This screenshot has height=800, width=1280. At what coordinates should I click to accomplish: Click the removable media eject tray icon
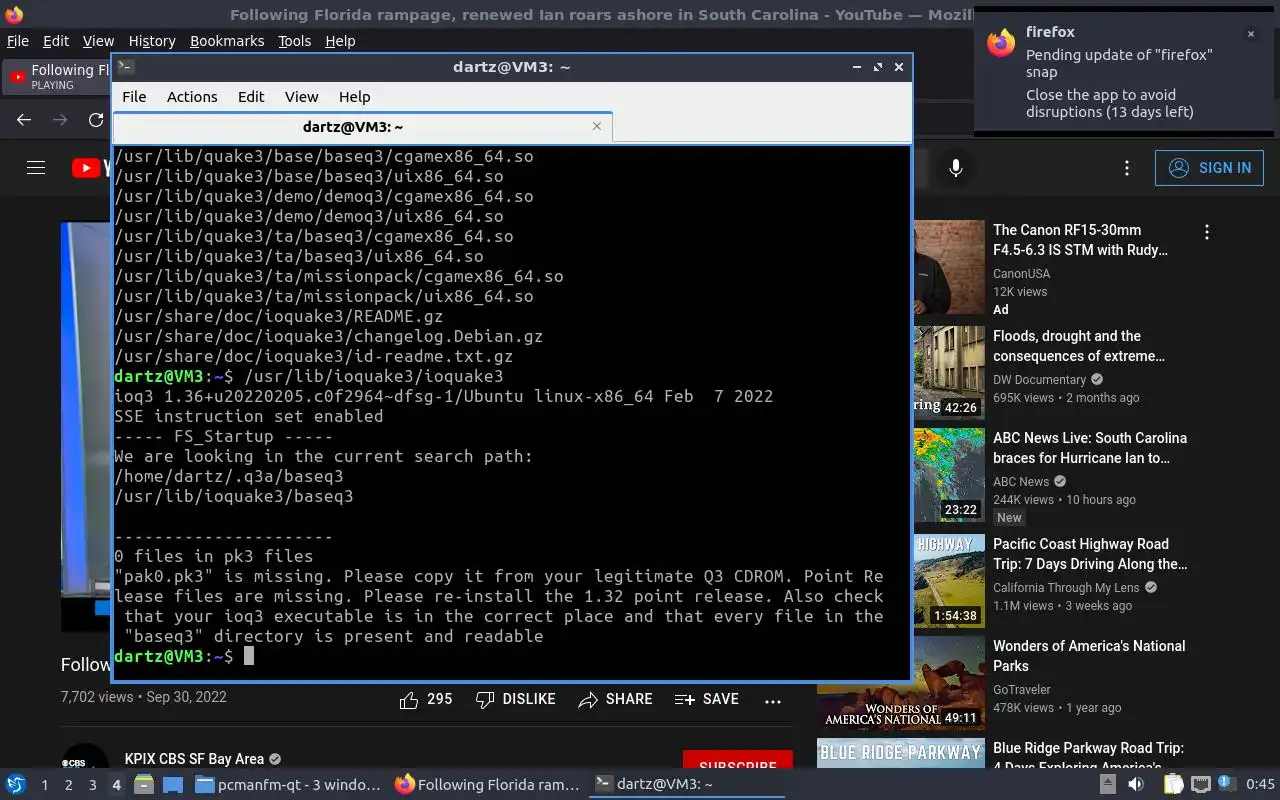click(x=1108, y=784)
